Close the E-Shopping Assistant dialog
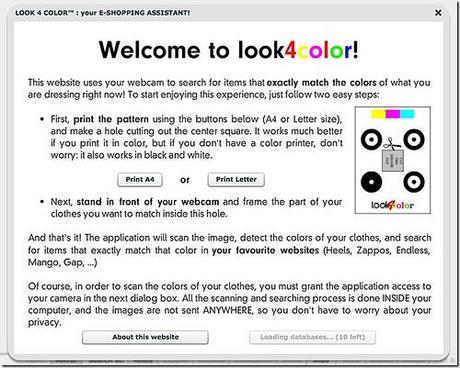Screen dimensions: 460x368 (x=438, y=13)
